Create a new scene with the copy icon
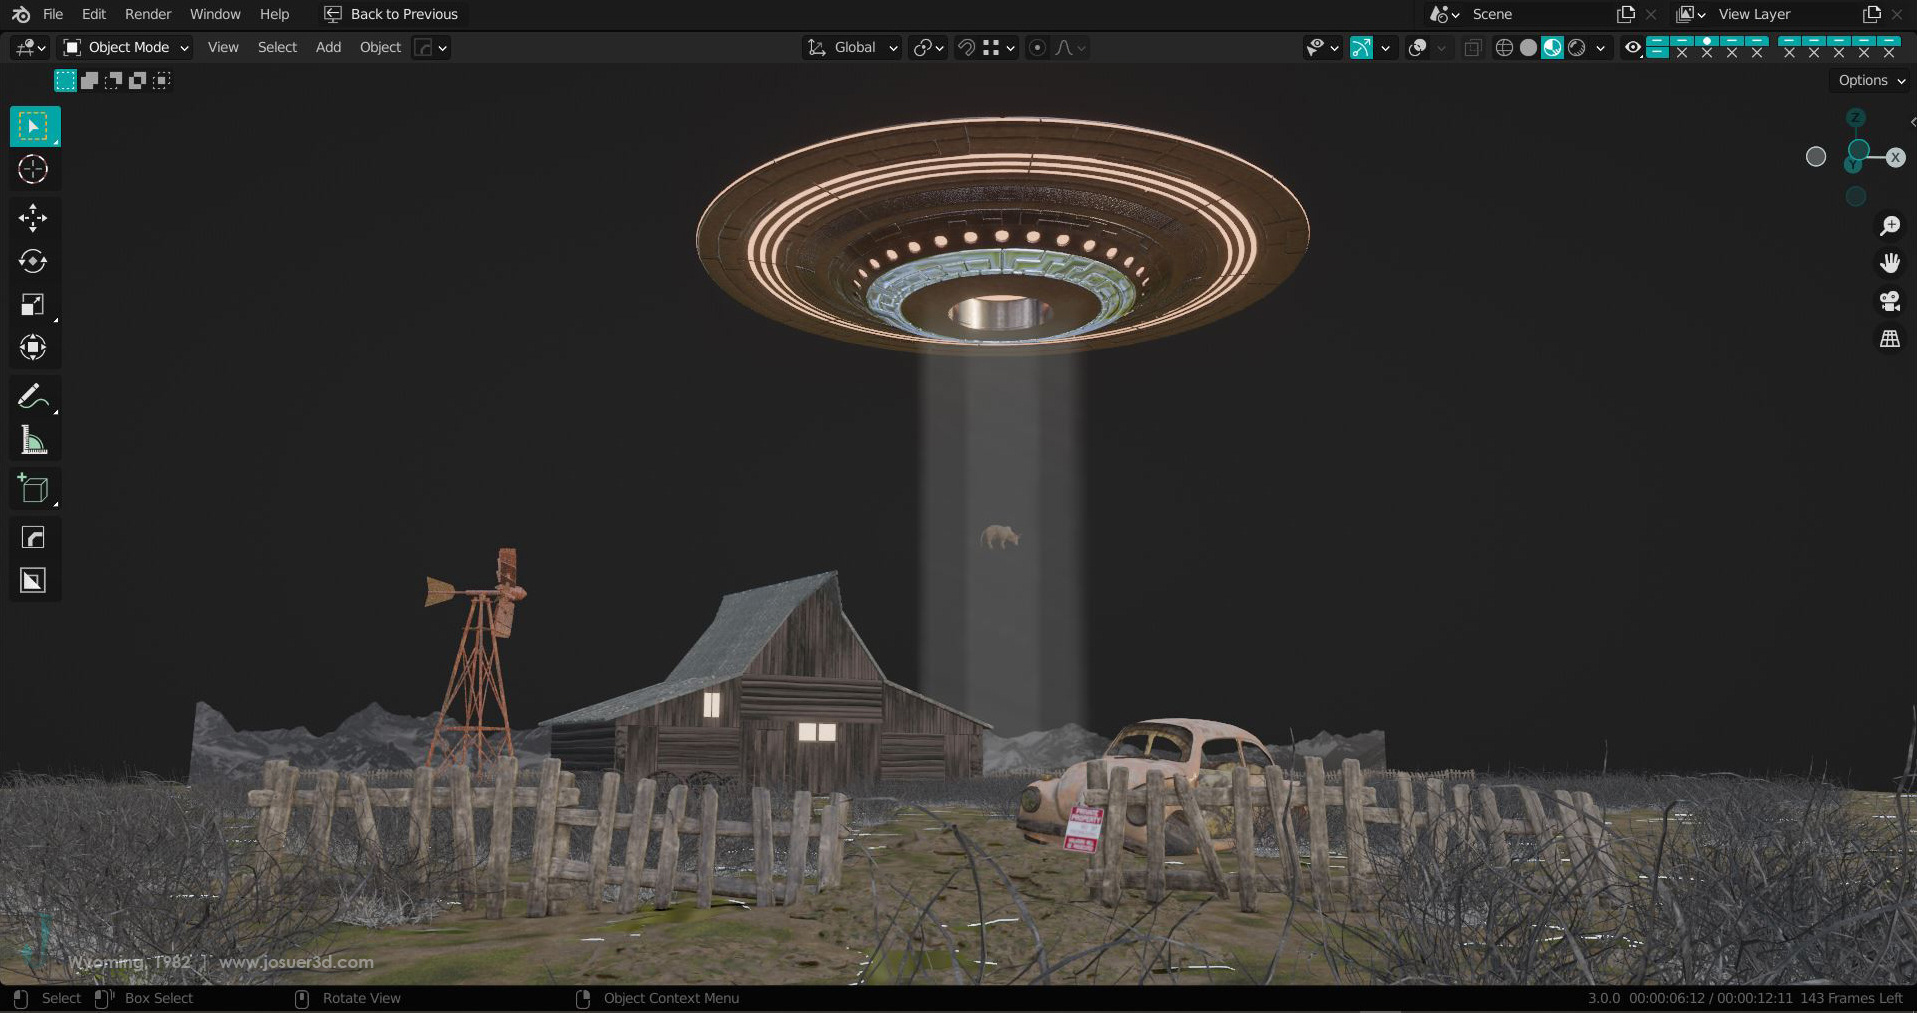Image resolution: width=1917 pixels, height=1013 pixels. 1626,14
